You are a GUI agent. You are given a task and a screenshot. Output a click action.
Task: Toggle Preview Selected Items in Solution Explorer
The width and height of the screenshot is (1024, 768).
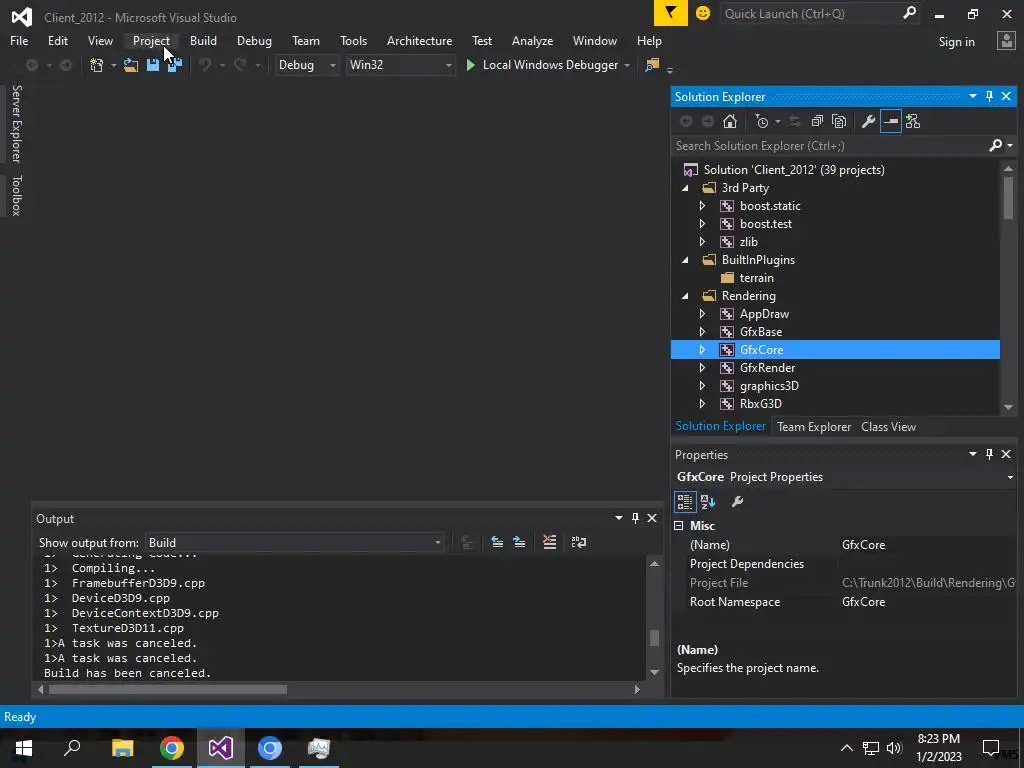[891, 121]
